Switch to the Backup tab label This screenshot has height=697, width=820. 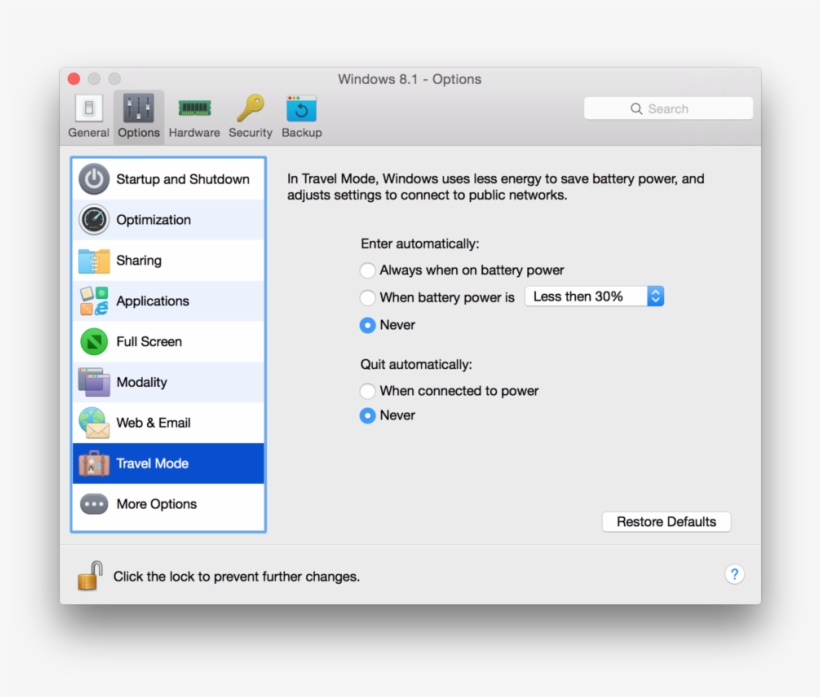(302, 133)
